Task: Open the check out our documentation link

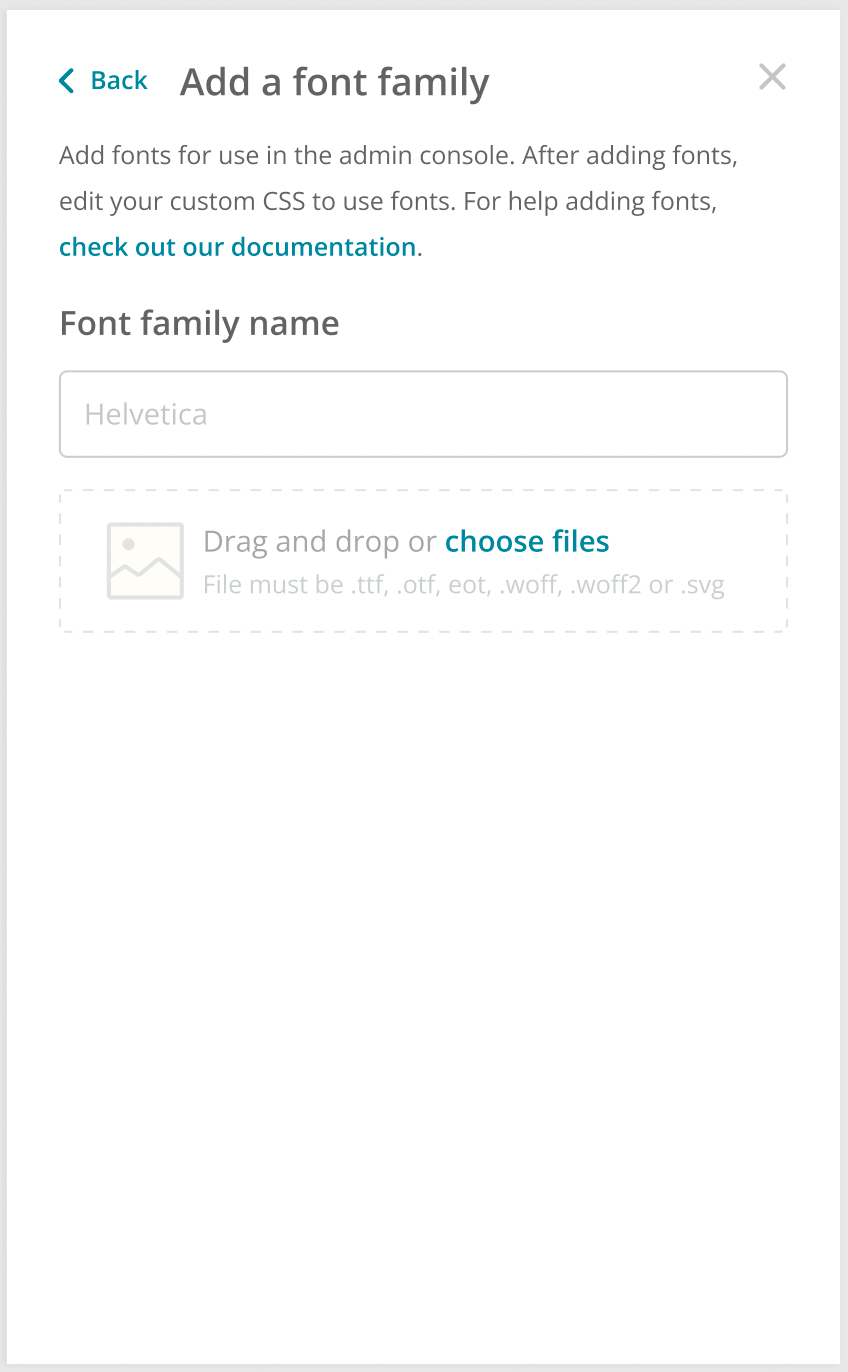Action: pos(238,247)
